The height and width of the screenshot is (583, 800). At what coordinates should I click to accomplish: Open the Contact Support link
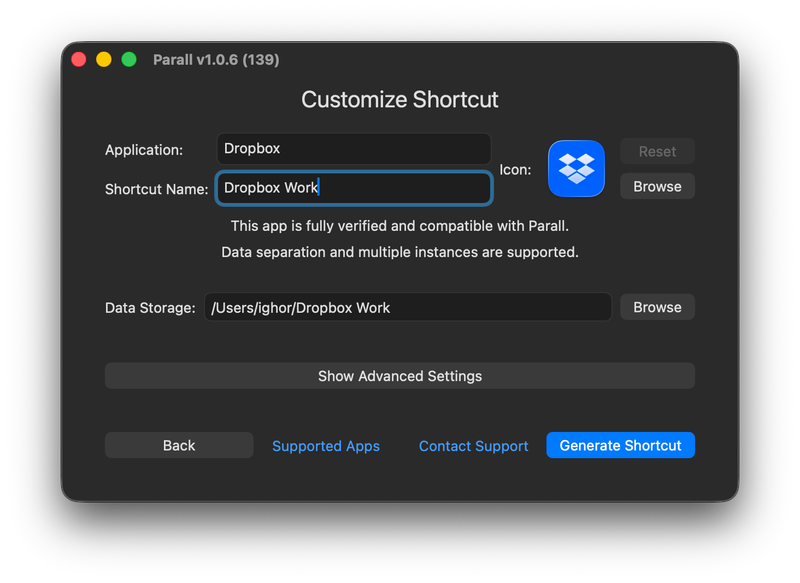point(473,446)
